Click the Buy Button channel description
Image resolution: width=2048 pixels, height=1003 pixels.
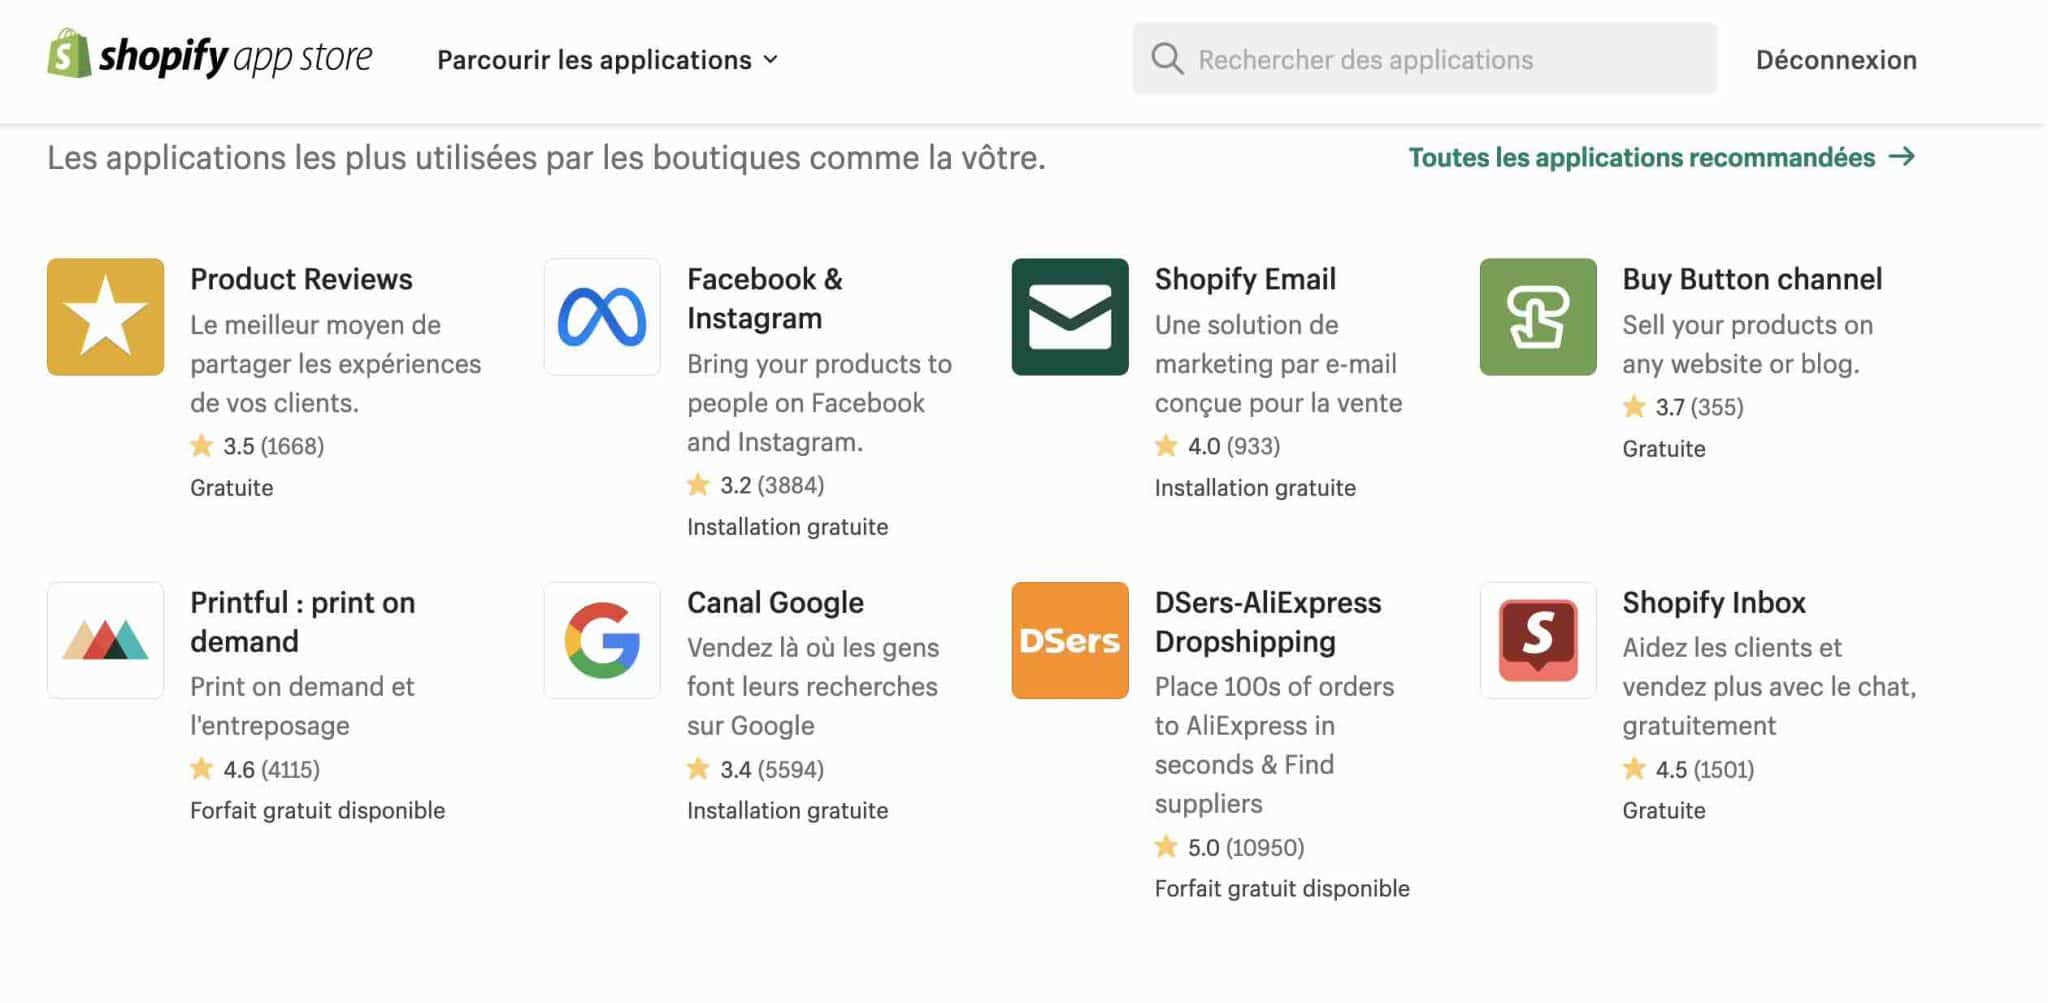coord(1747,344)
